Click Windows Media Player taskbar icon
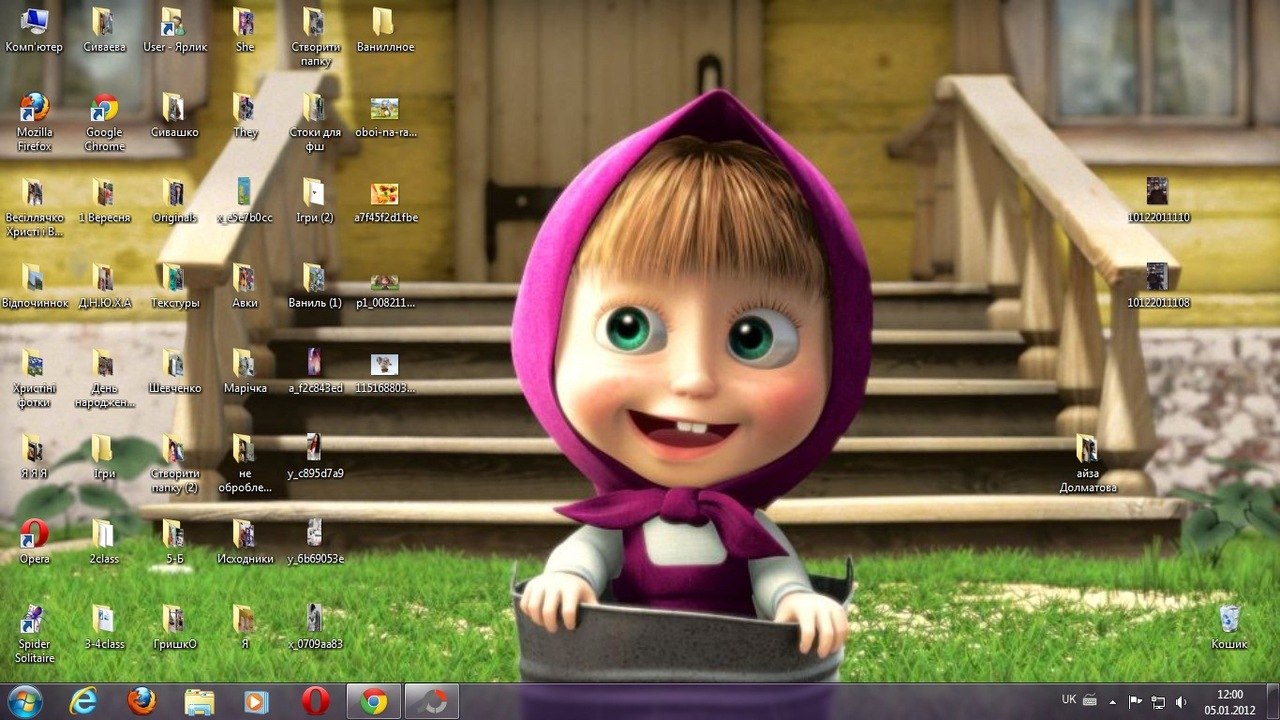The width and height of the screenshot is (1280, 720). pyautogui.click(x=257, y=702)
